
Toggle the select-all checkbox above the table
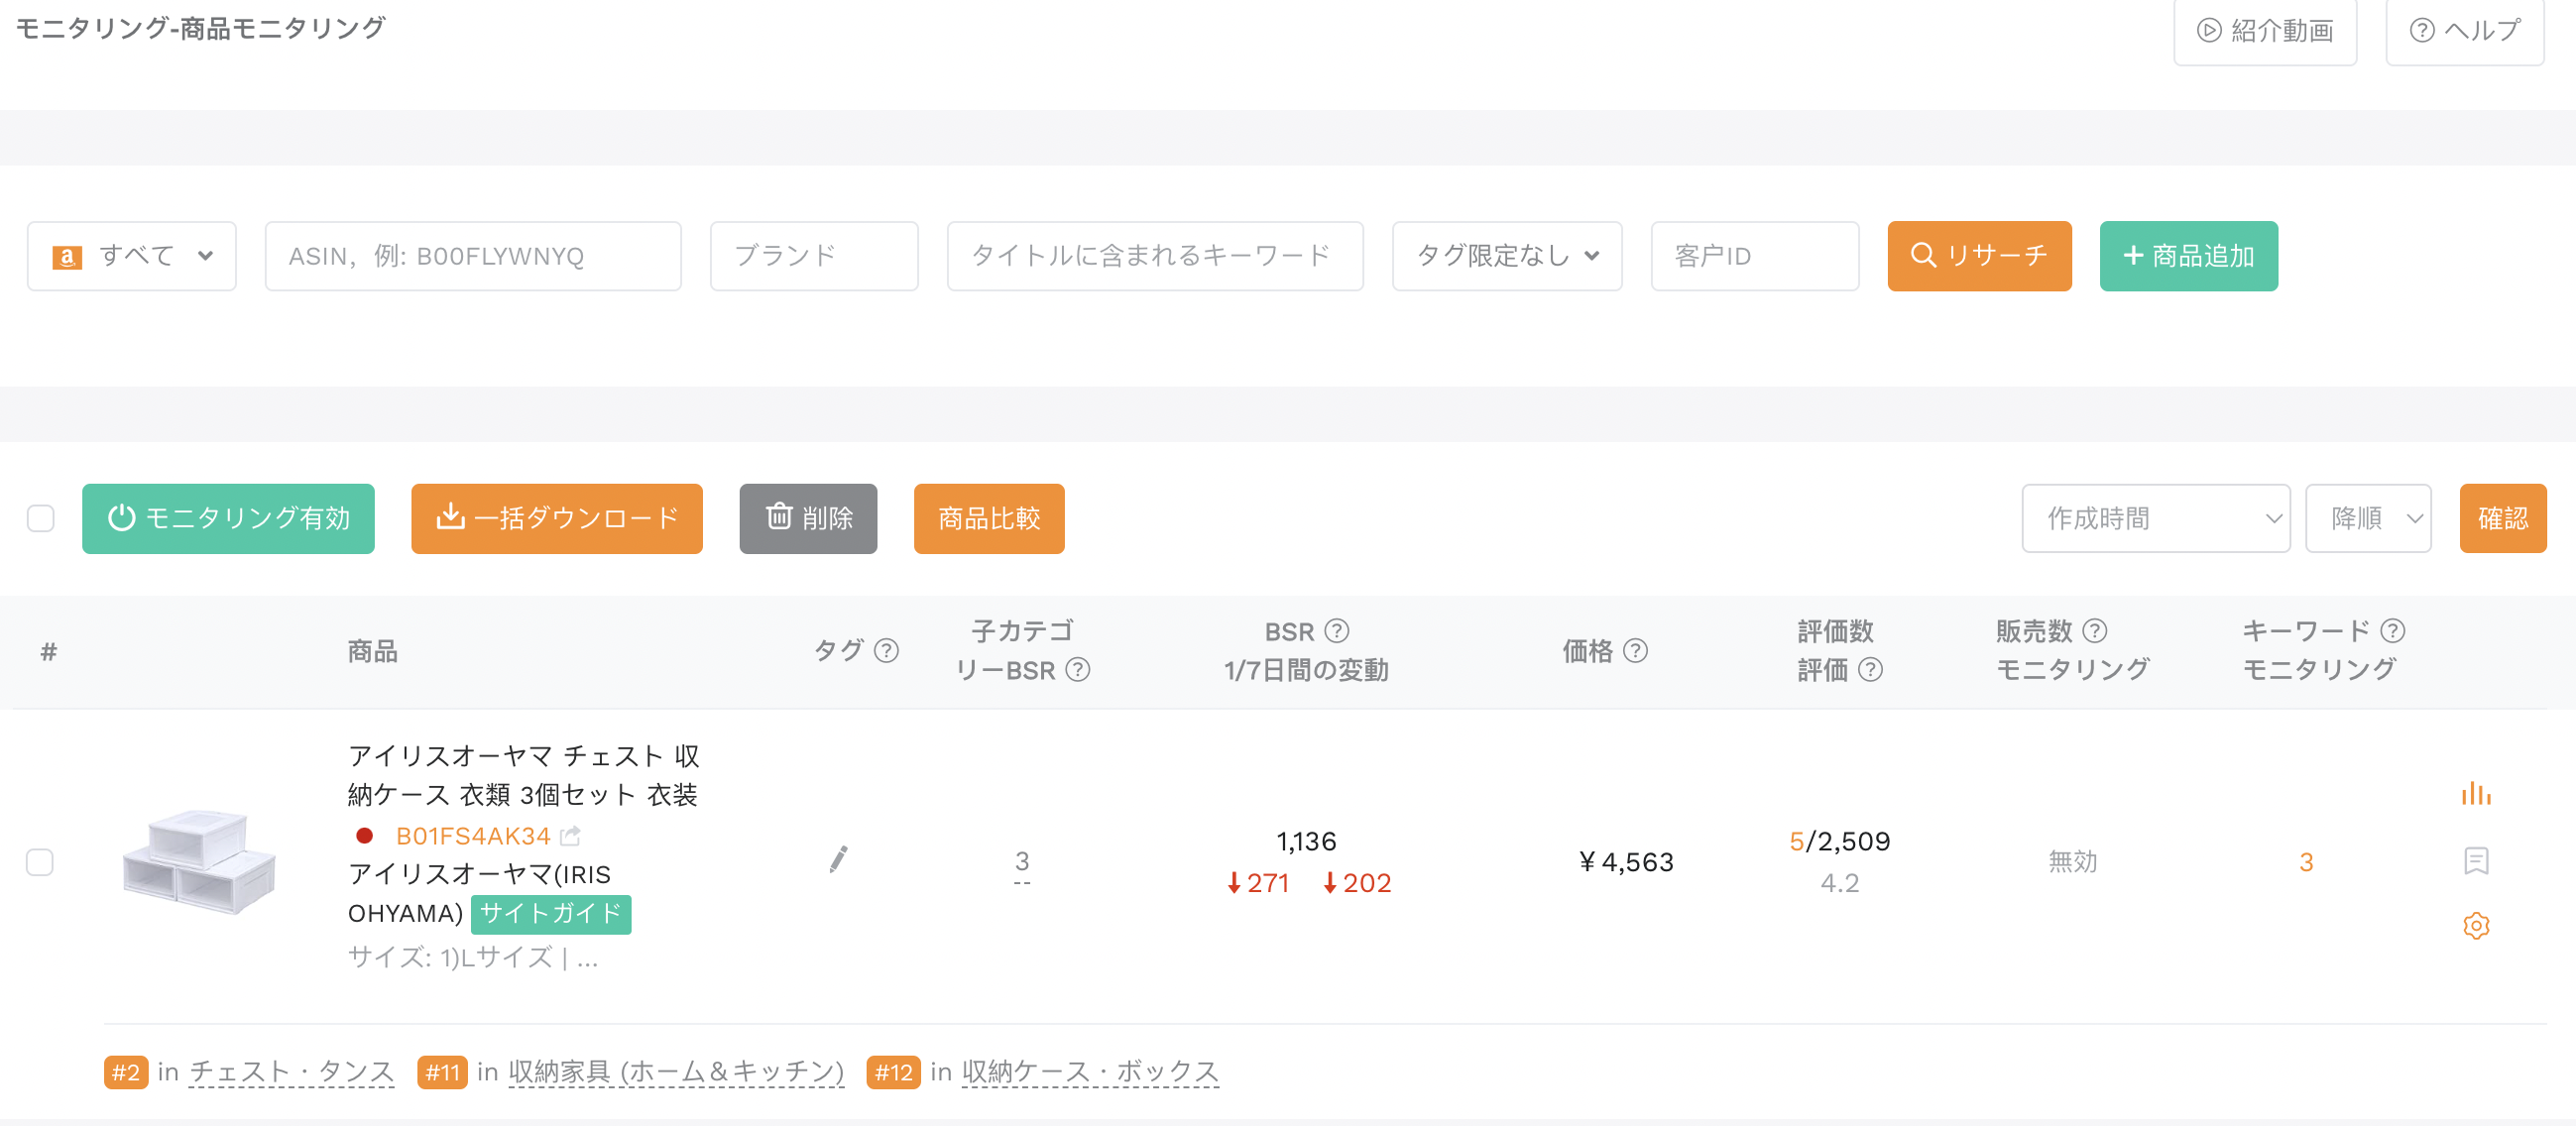pyautogui.click(x=41, y=518)
